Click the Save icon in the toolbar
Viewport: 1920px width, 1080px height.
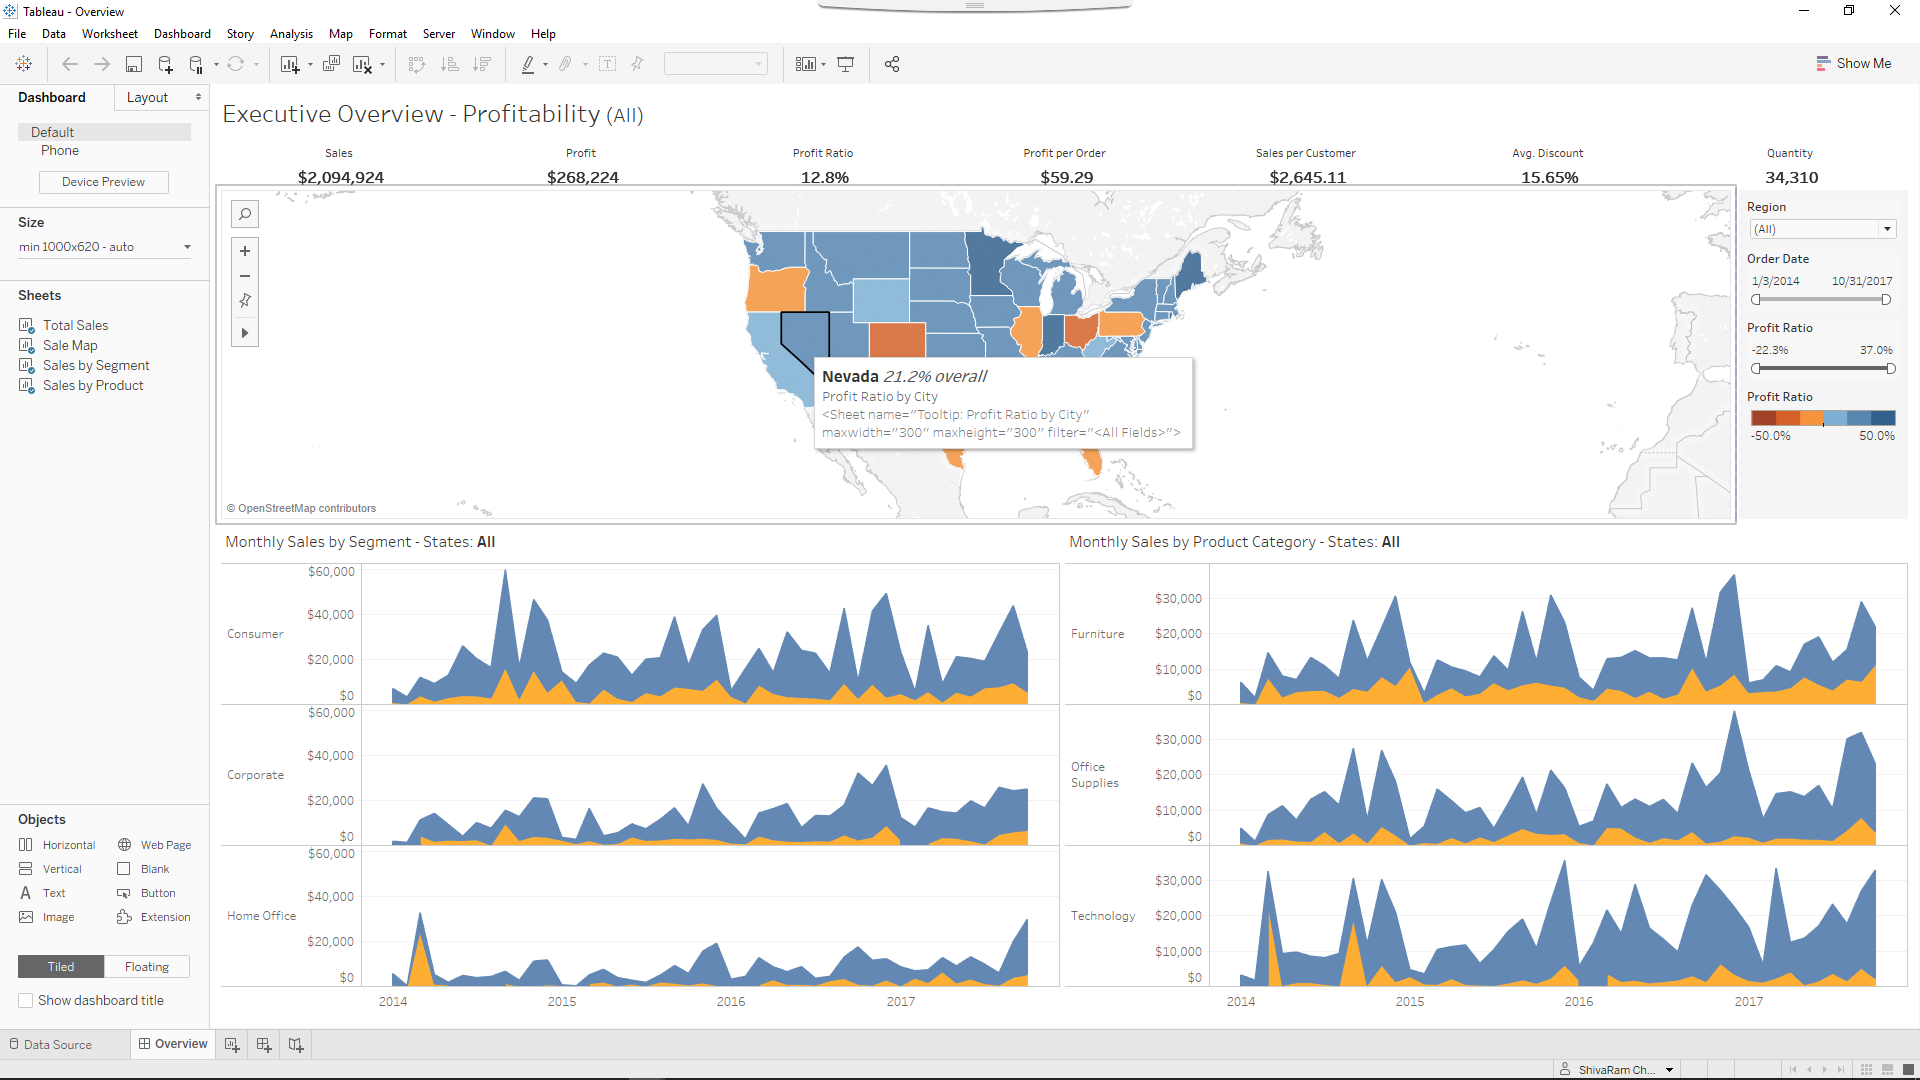(x=133, y=63)
